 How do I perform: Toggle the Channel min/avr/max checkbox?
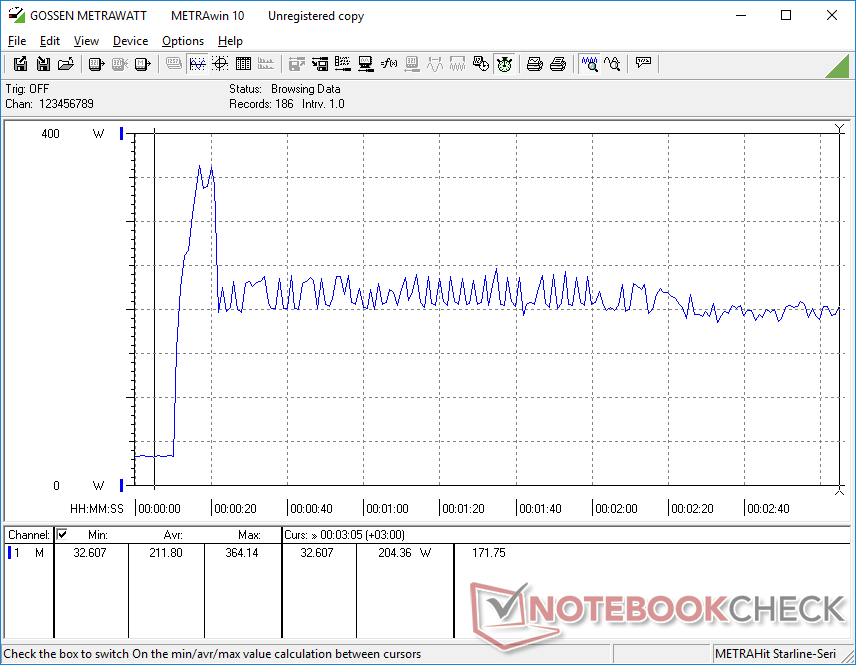point(62,534)
